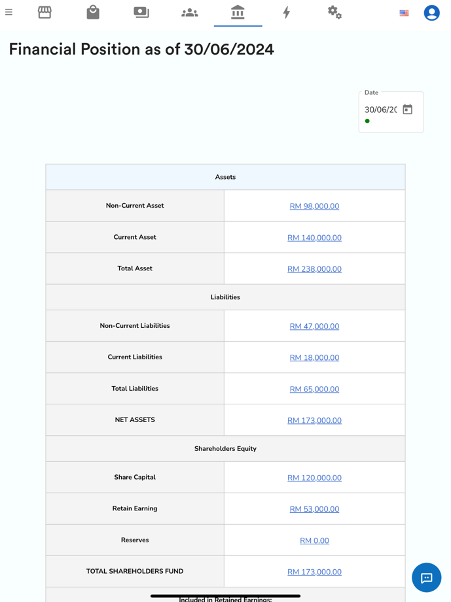Image resolution: width=451 pixels, height=602 pixels.
Task: Open TOTAL SHAREHOLDERS FUND RM 173,000.00 link
Action: pyautogui.click(x=314, y=572)
